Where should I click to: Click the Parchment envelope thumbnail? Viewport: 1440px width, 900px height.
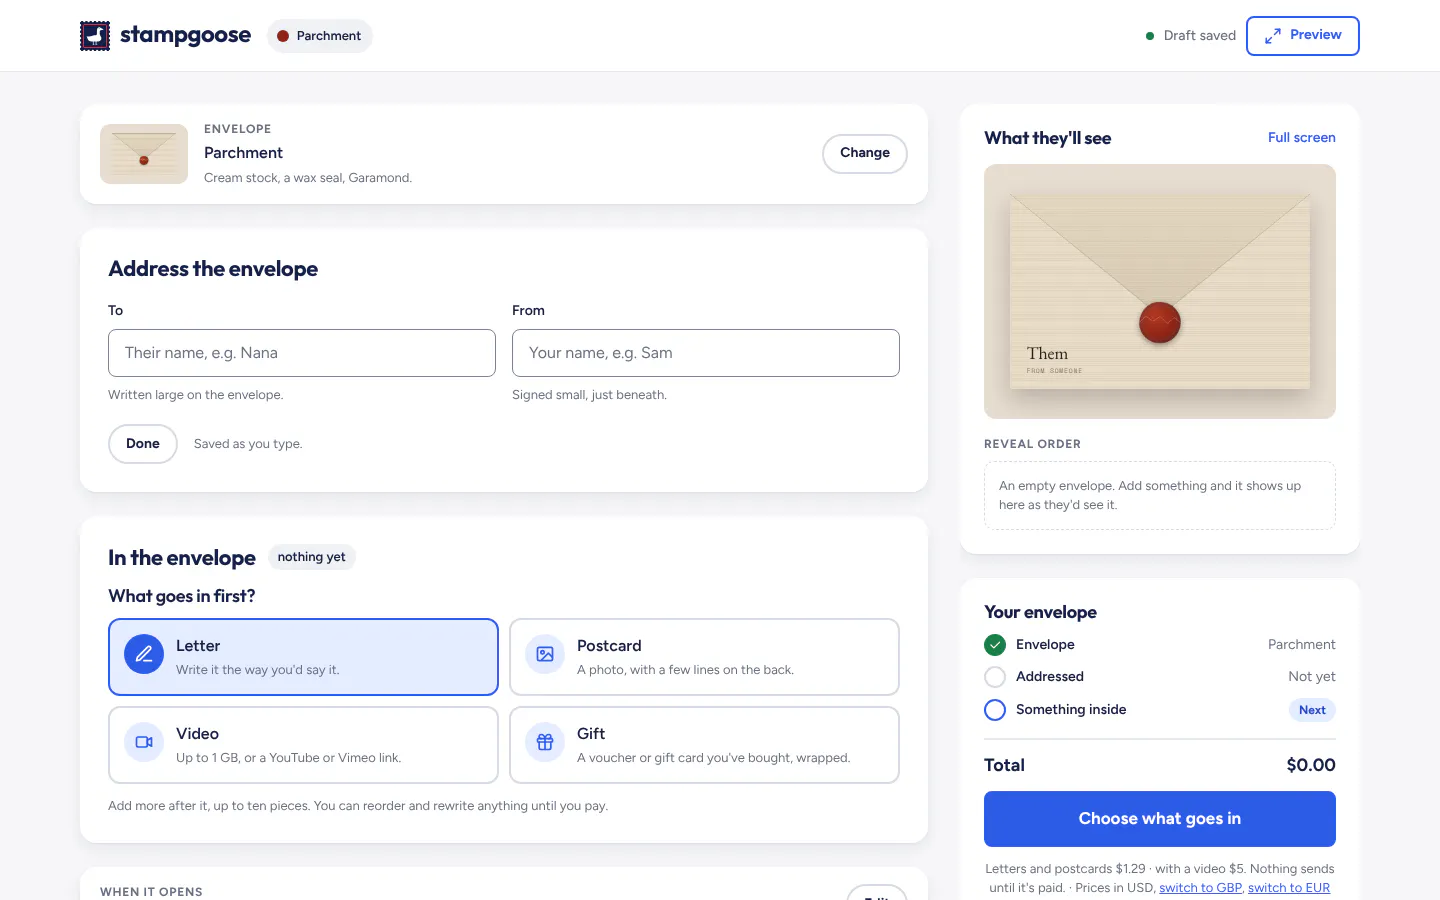click(x=144, y=154)
